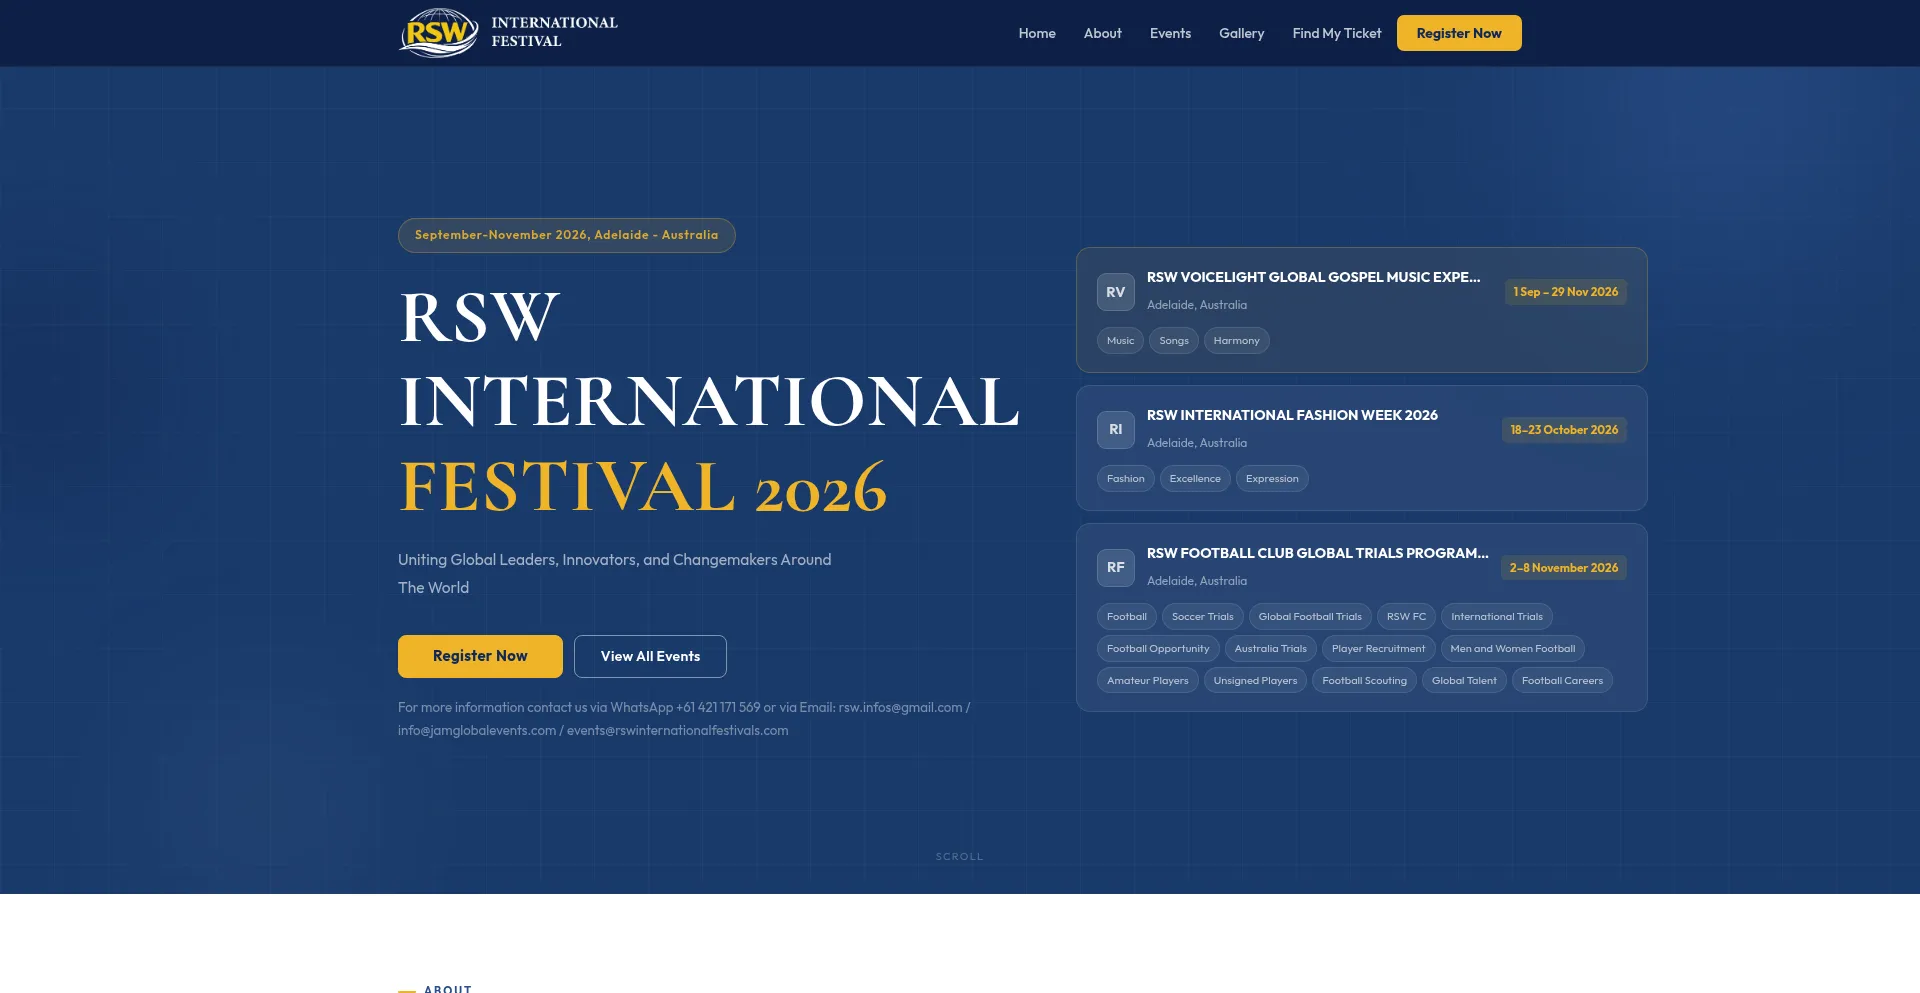This screenshot has width=1920, height=993.
Task: Select the Football Scouting tag
Action: pyautogui.click(x=1364, y=681)
